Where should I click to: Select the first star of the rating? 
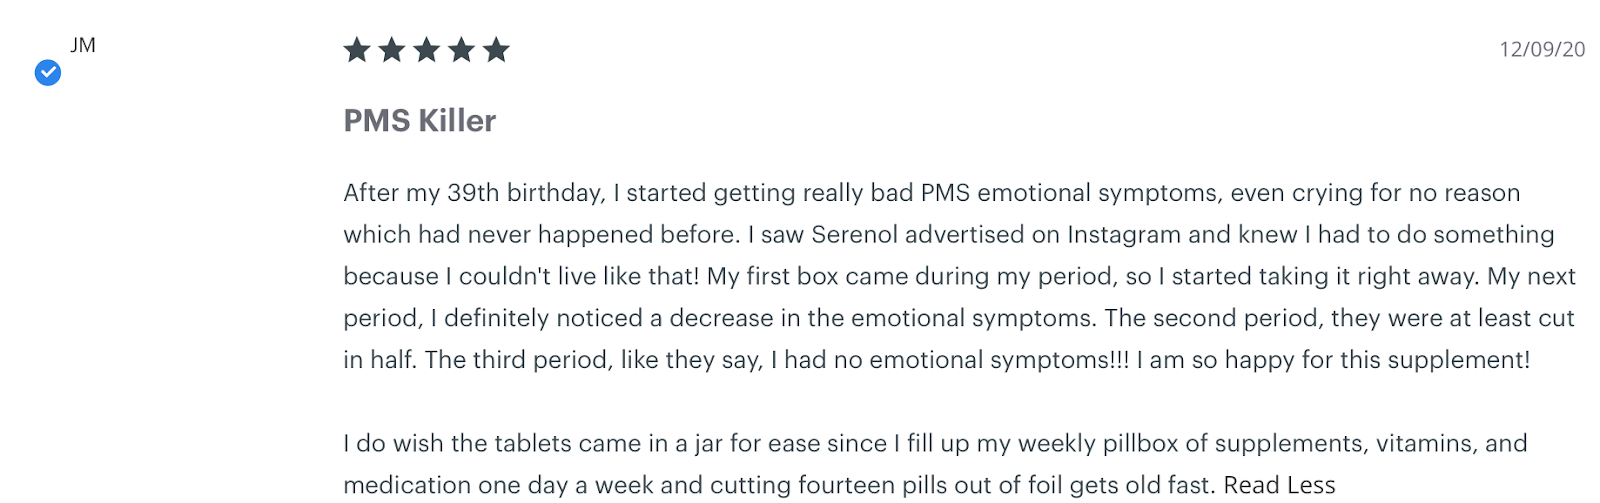357,49
